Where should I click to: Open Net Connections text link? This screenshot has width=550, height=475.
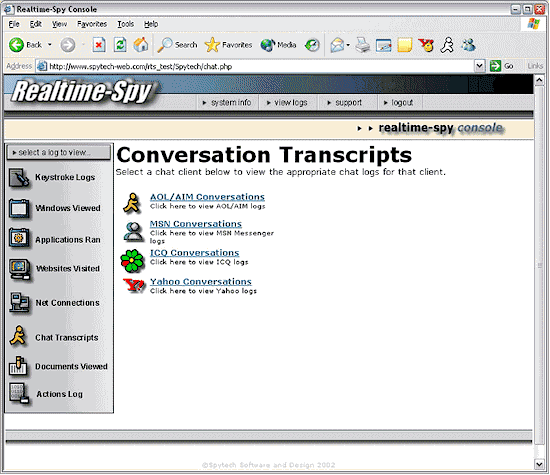coord(67,303)
